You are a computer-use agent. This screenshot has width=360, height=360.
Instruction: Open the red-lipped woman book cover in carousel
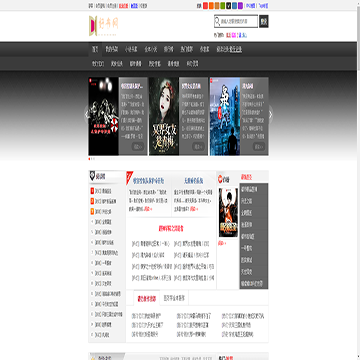pos(164,116)
